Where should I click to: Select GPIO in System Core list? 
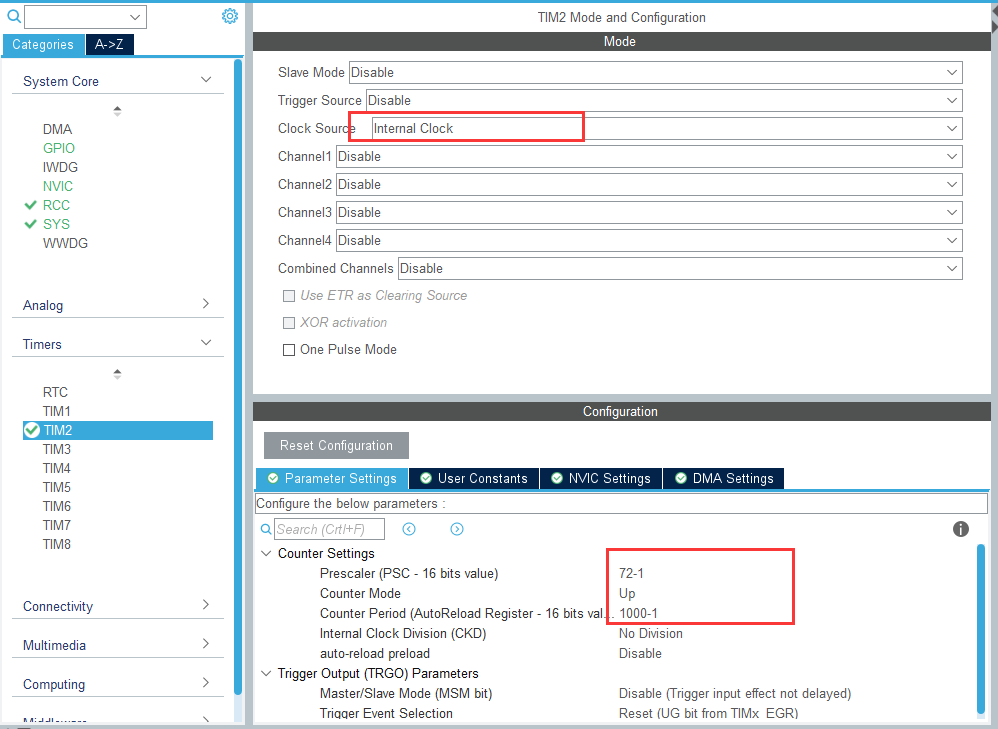tap(59, 148)
